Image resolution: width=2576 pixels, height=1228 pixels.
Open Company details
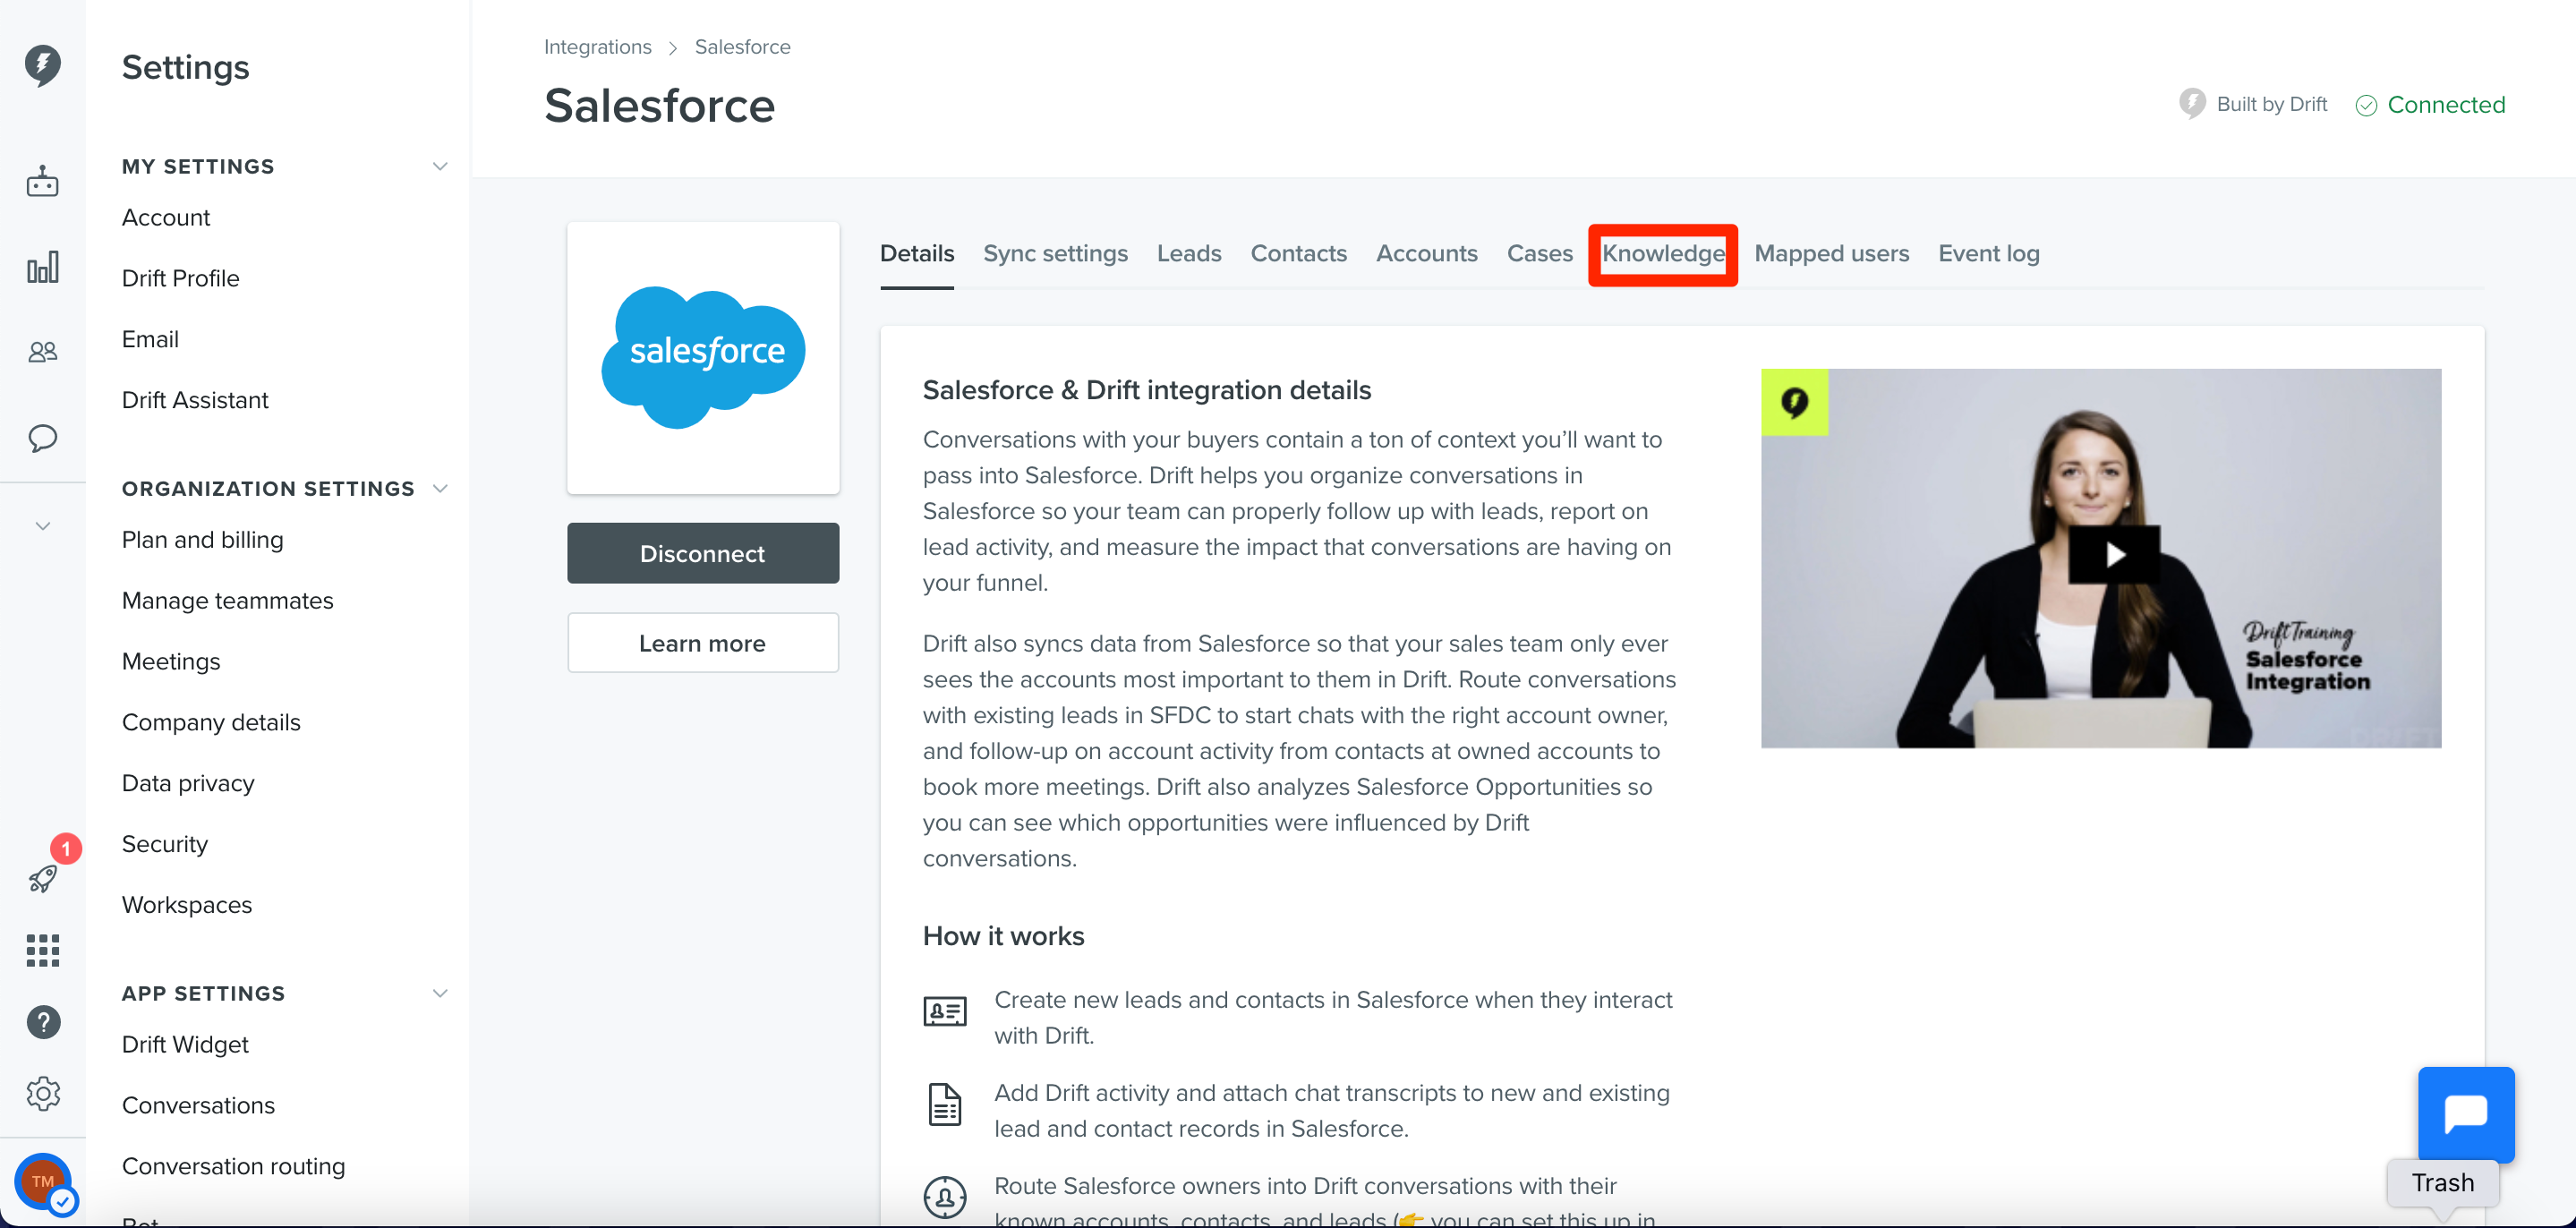click(x=211, y=722)
